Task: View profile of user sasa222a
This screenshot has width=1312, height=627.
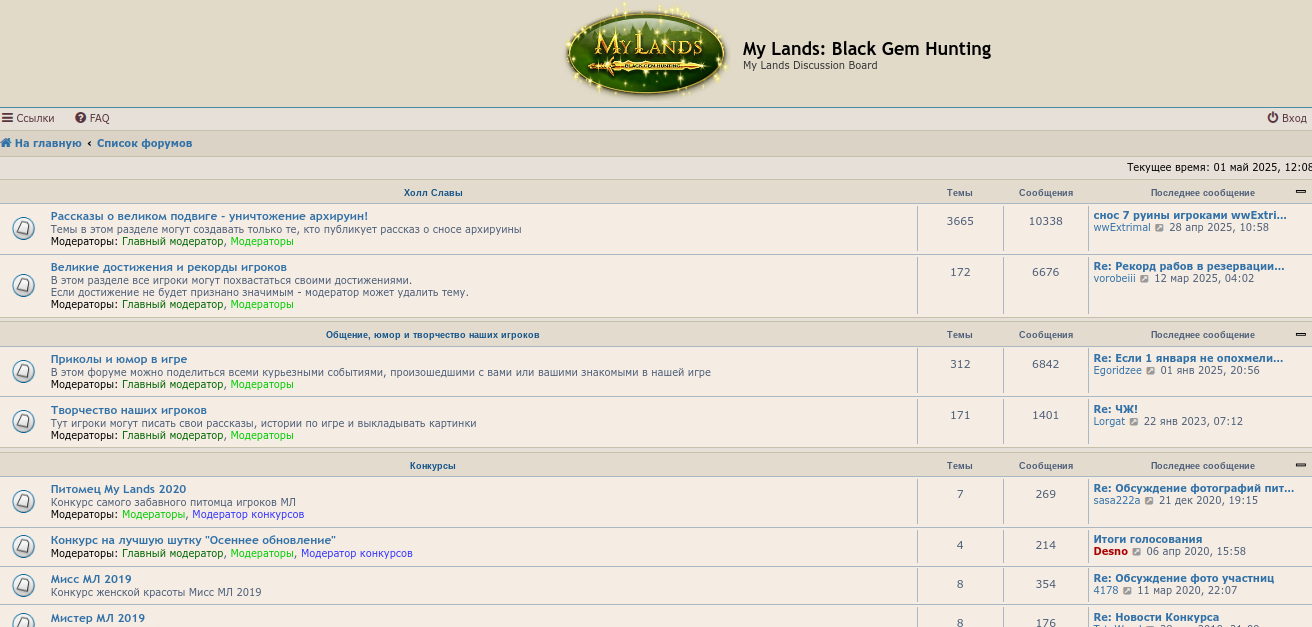Action: coord(1117,501)
